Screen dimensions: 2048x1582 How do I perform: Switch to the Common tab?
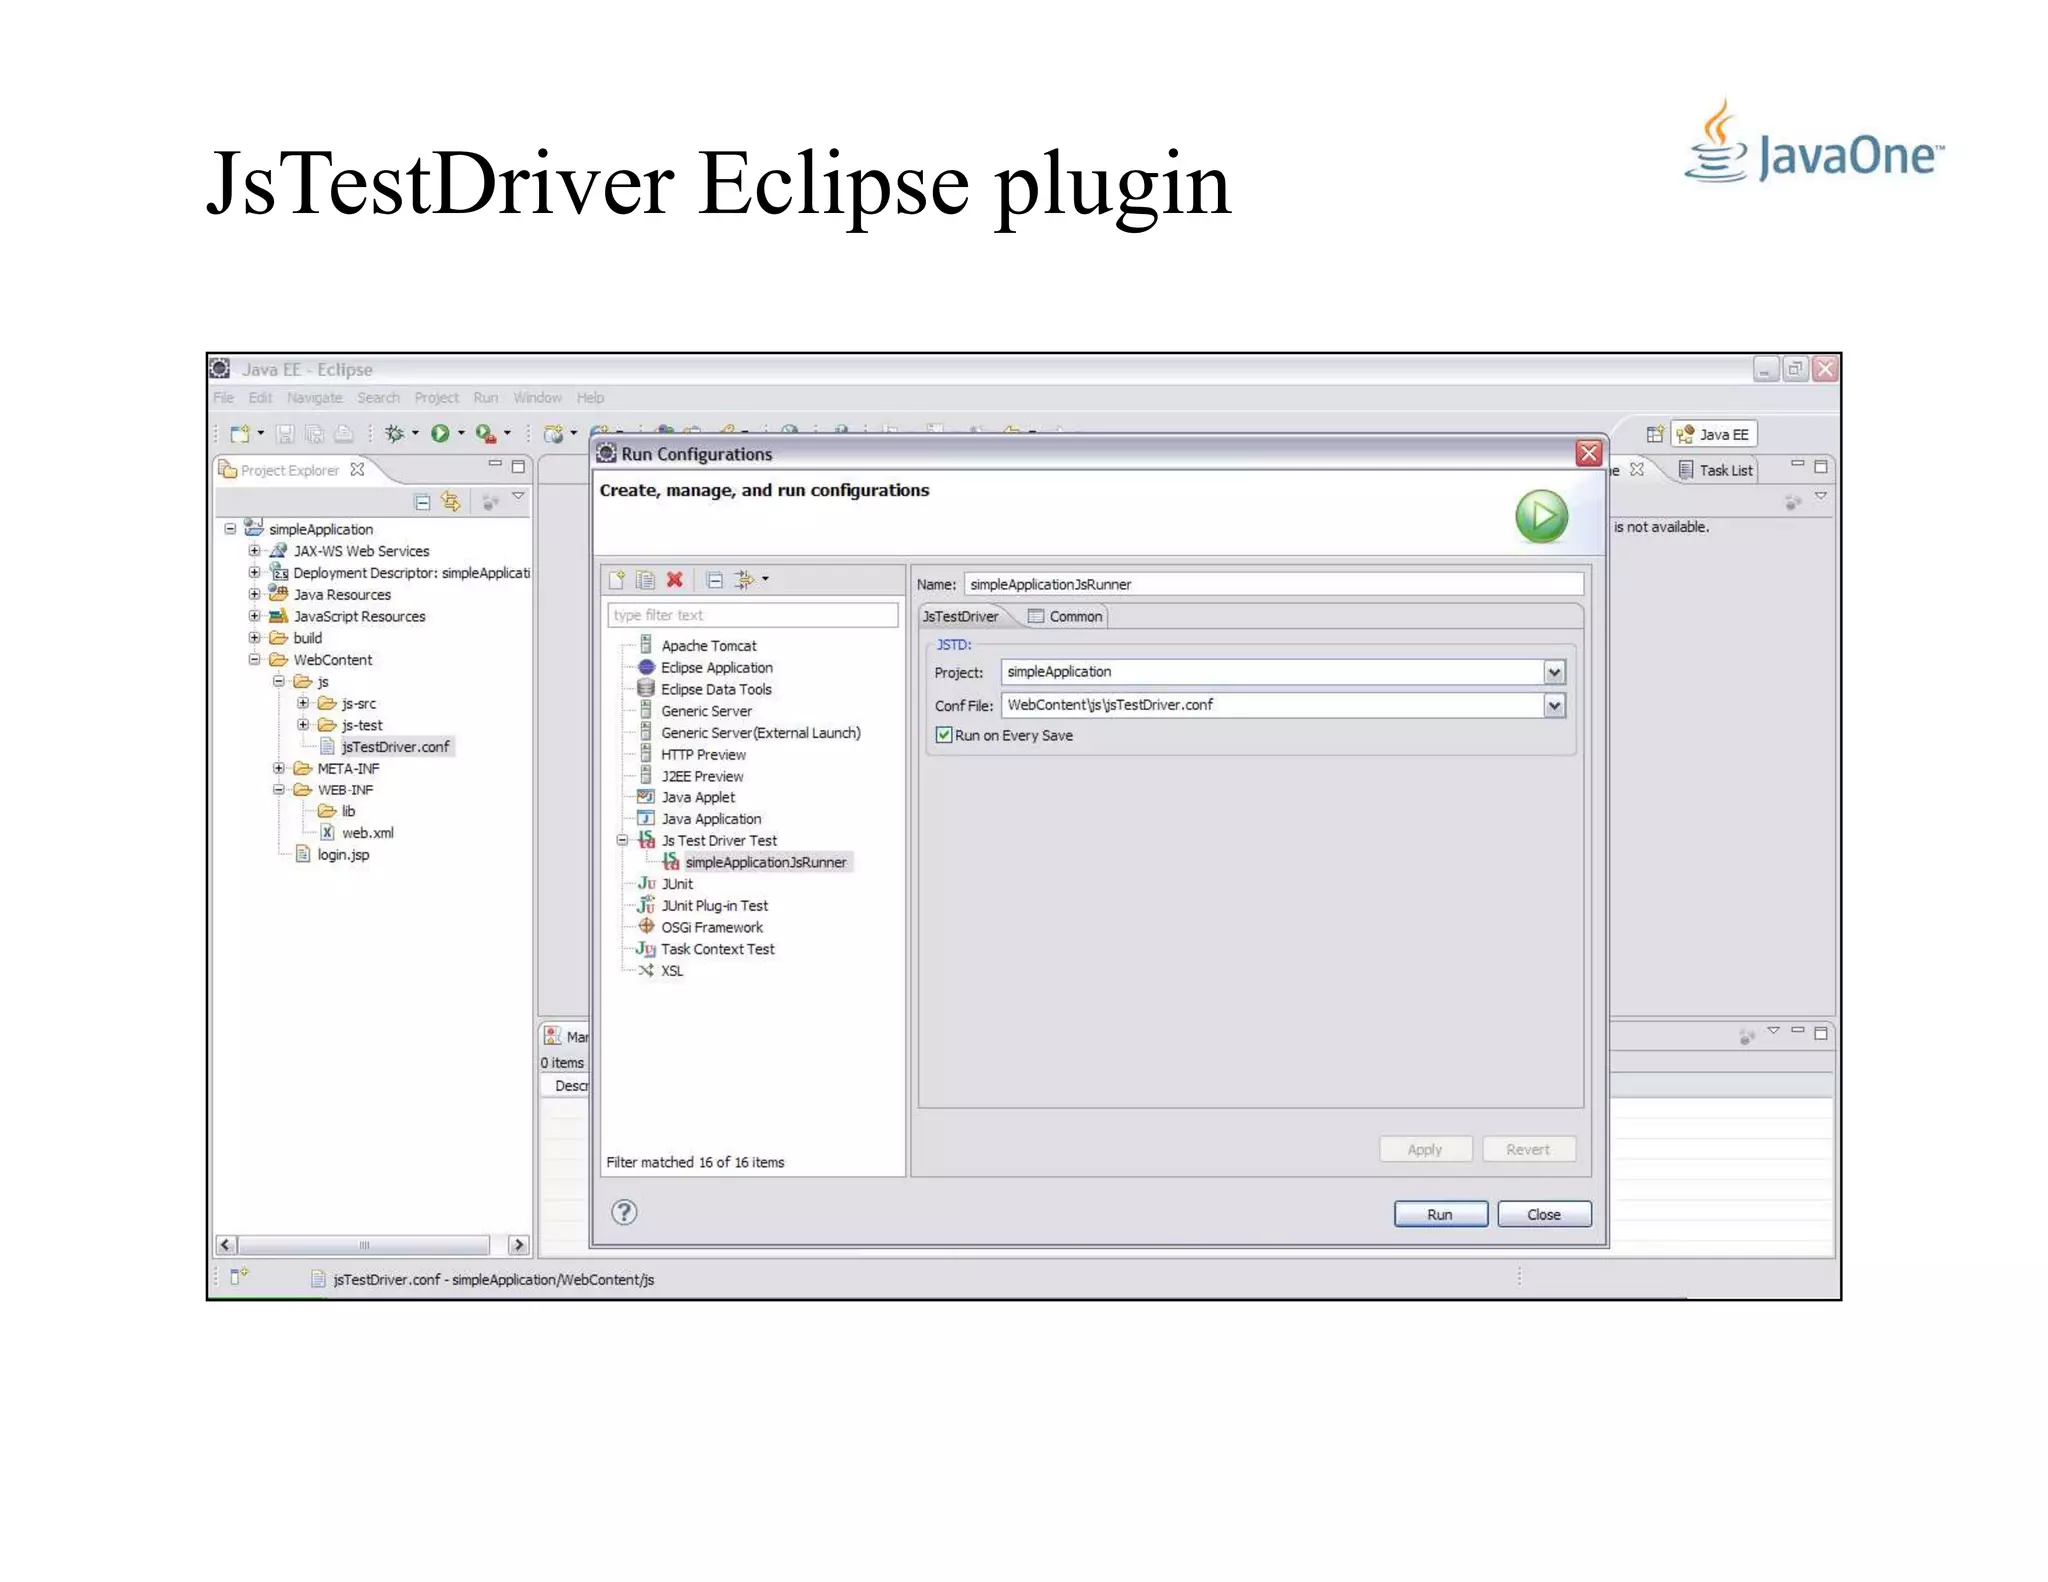click(x=1065, y=617)
